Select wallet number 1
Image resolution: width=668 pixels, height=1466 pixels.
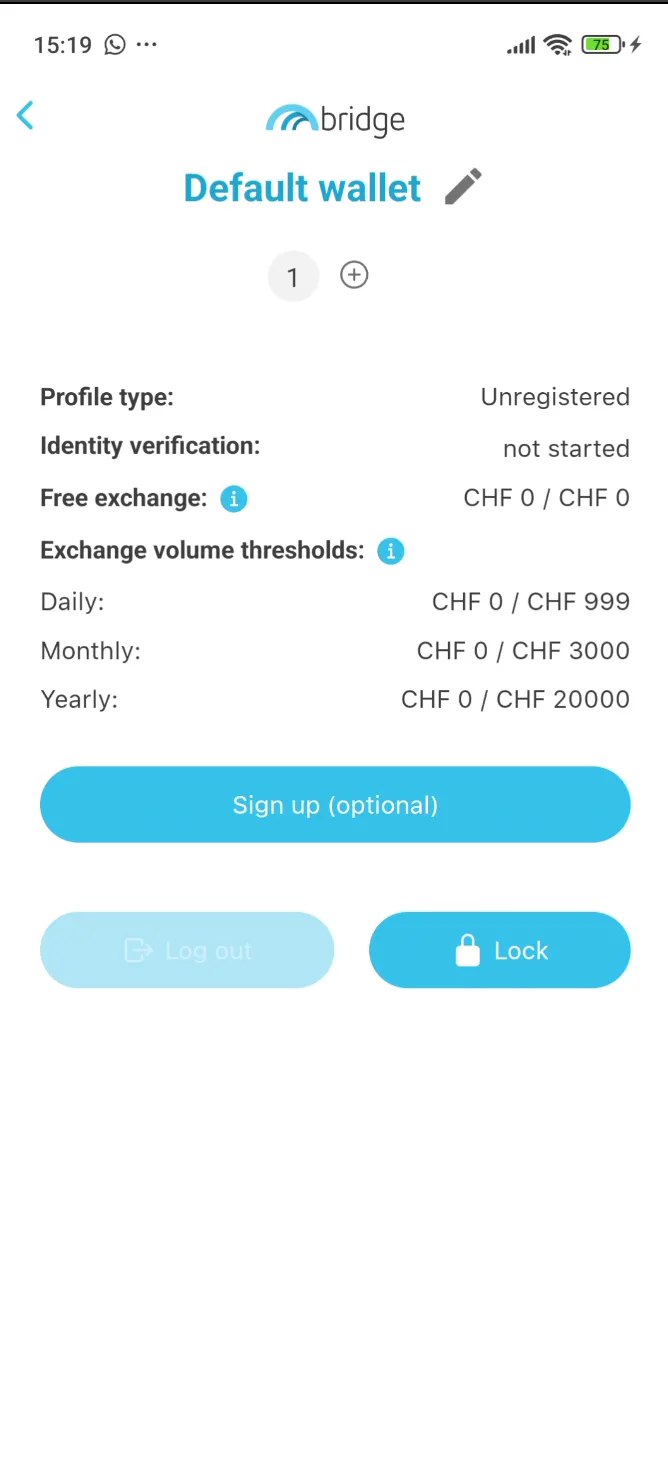pos(293,276)
